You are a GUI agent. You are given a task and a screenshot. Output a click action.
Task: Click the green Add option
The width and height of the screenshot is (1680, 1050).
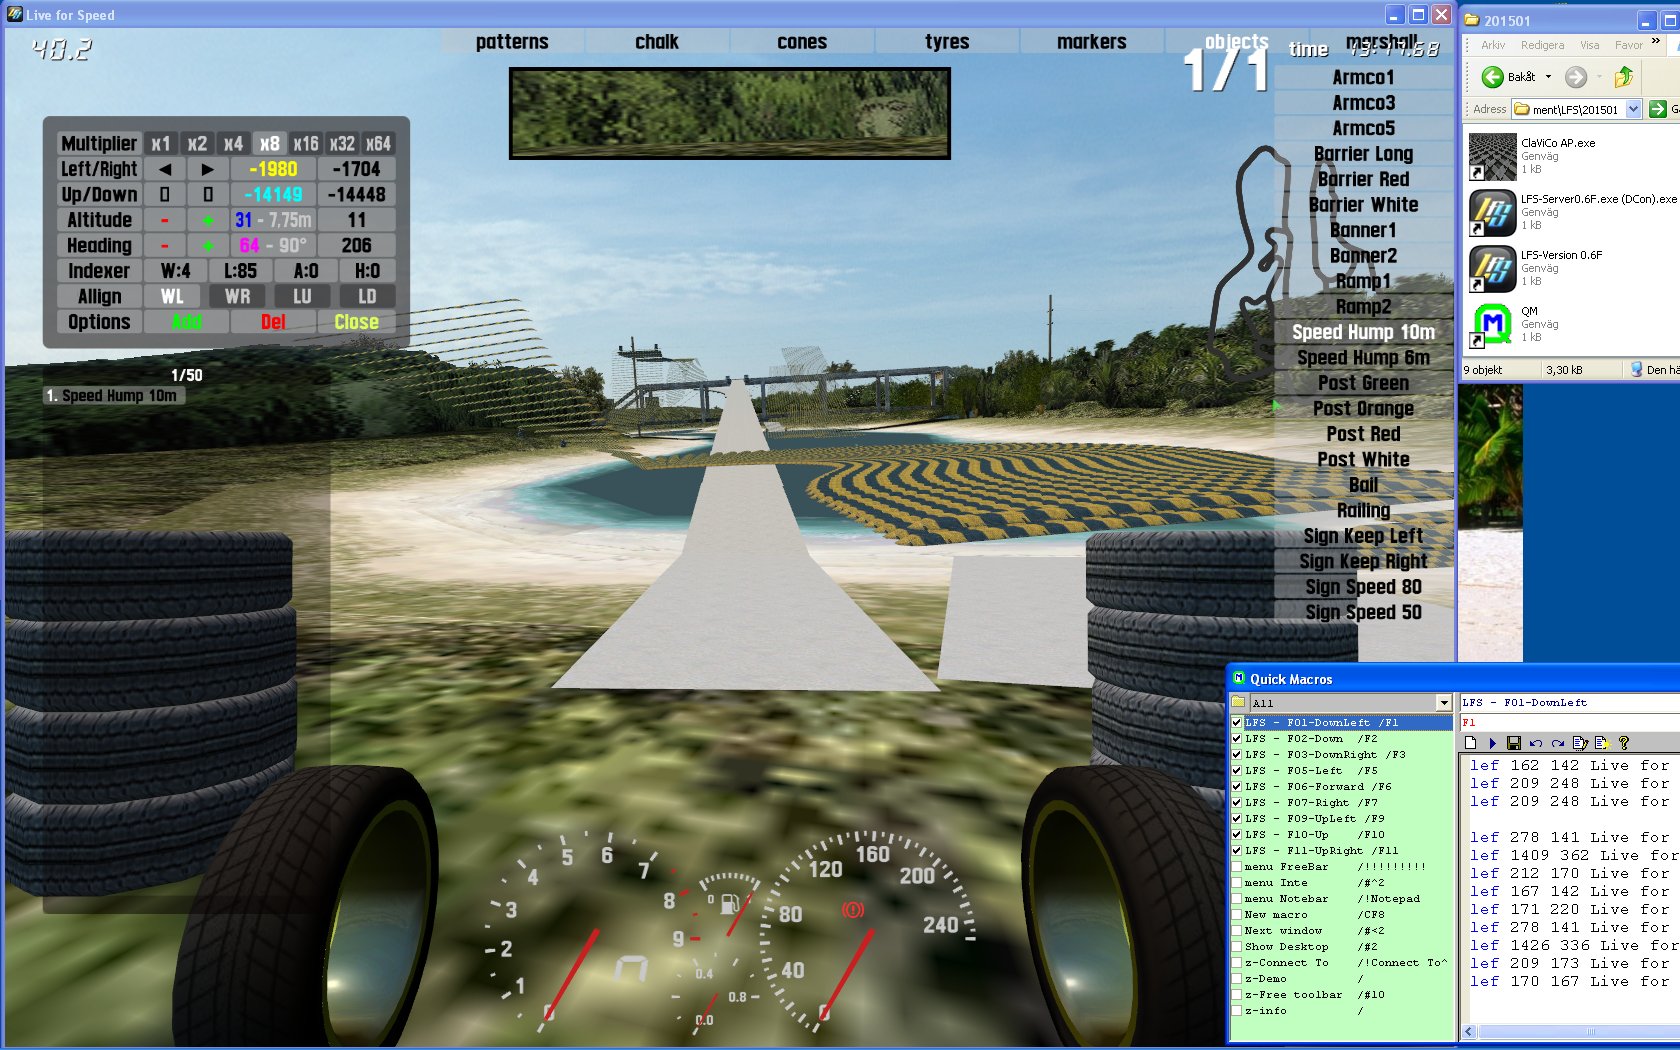coord(187,322)
